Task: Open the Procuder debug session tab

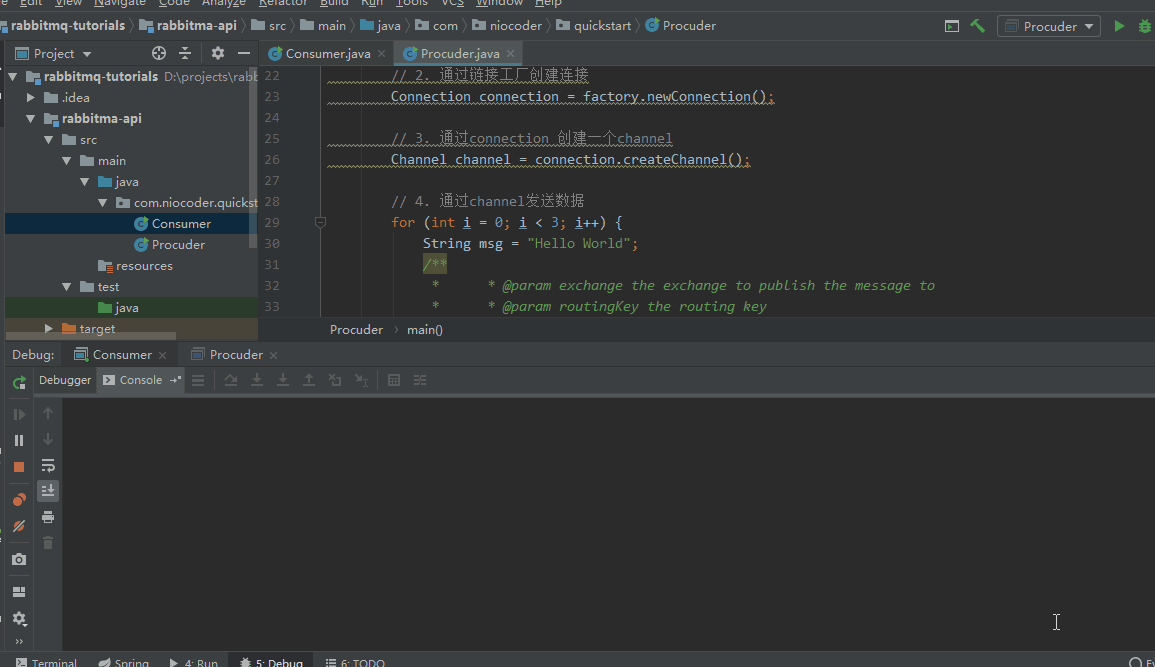Action: click(x=236, y=355)
